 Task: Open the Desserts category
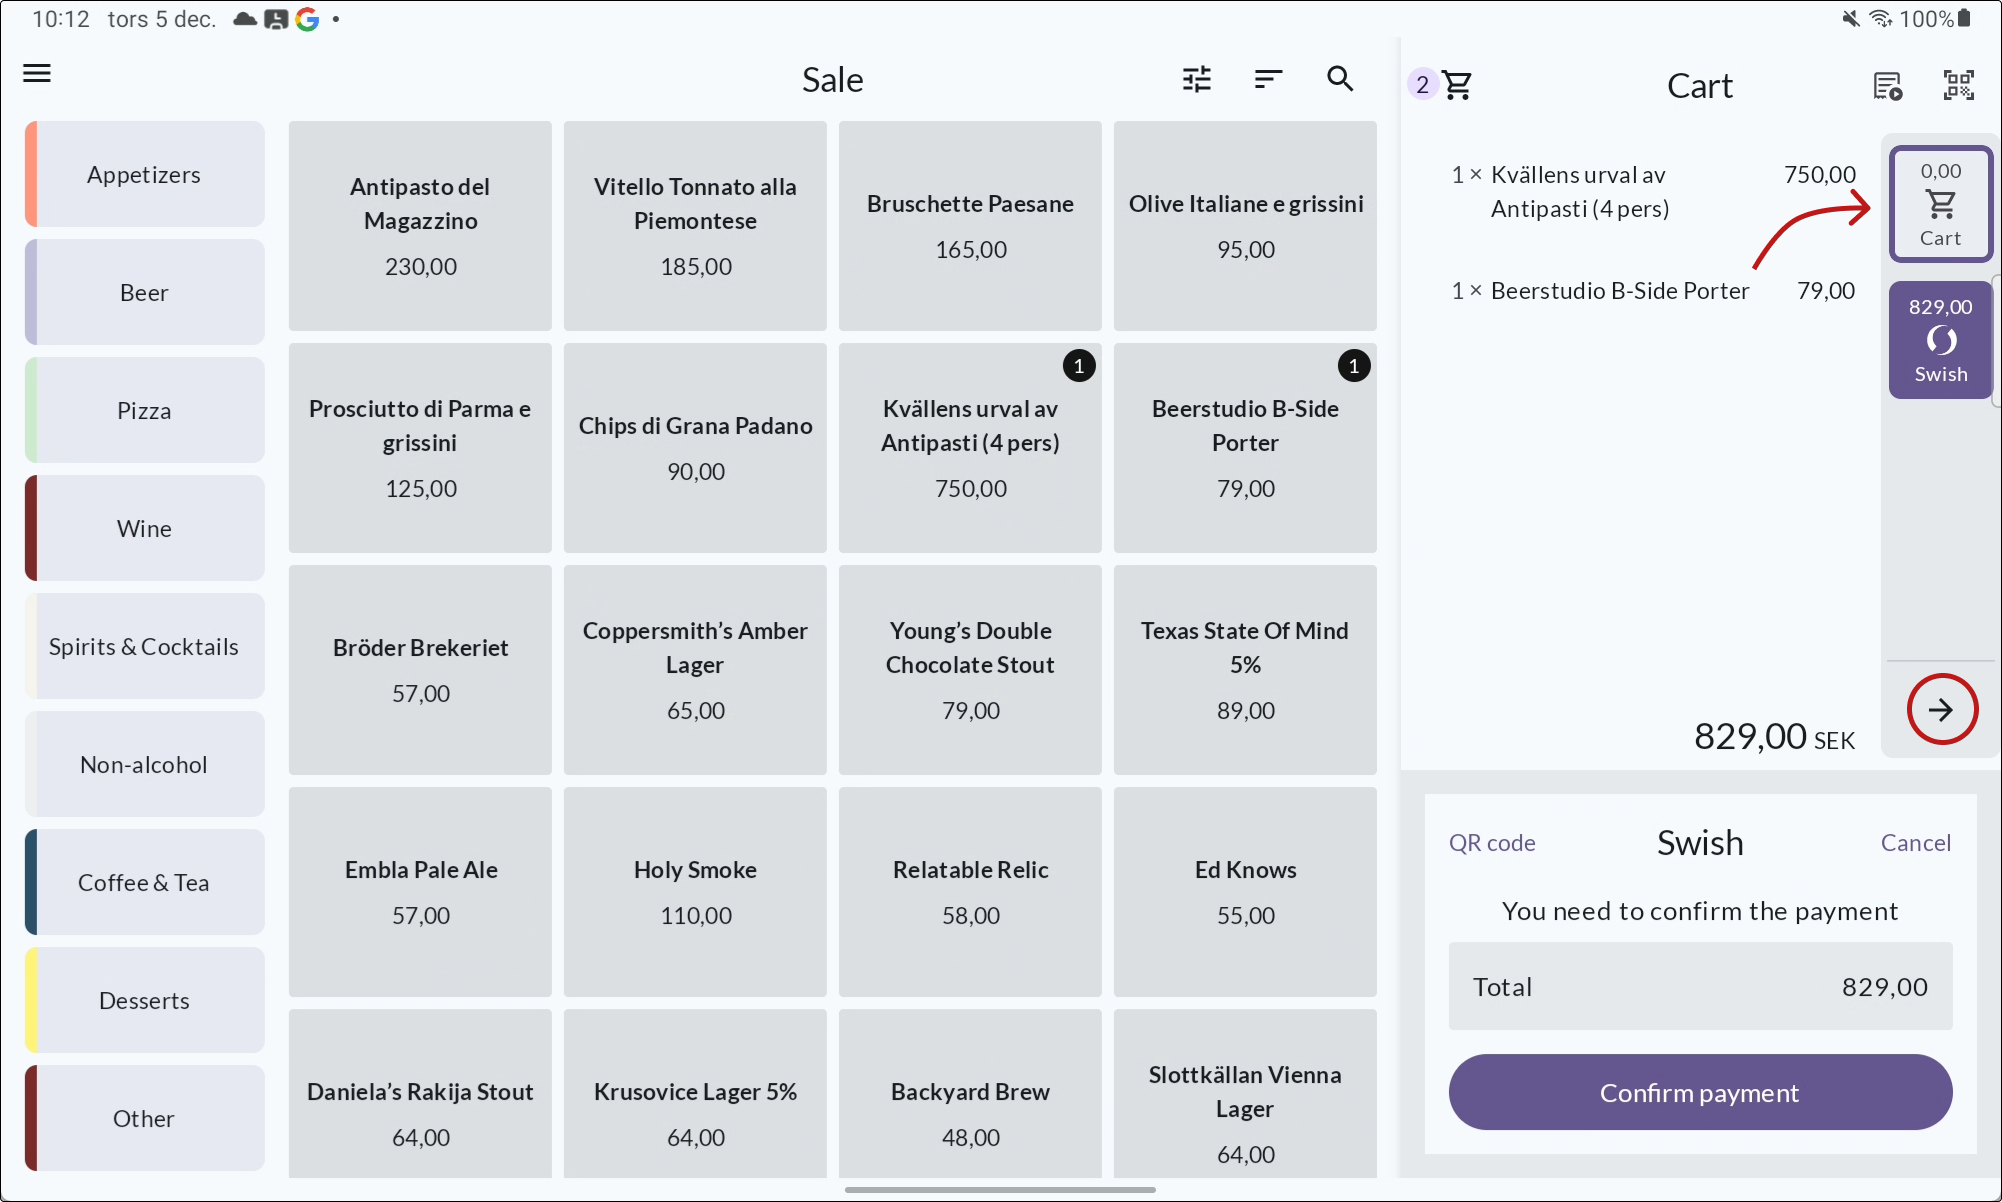coord(144,1000)
